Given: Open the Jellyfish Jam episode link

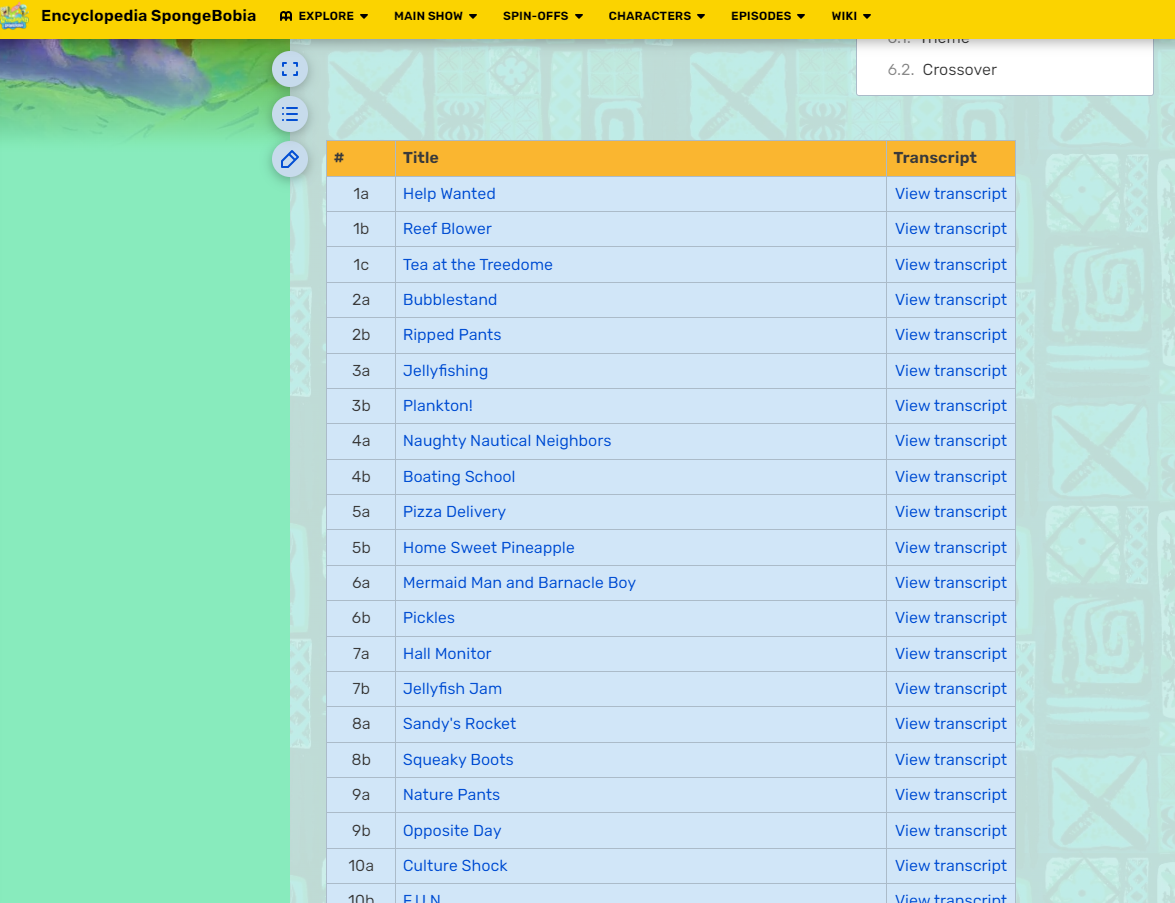Looking at the screenshot, I should point(452,689).
